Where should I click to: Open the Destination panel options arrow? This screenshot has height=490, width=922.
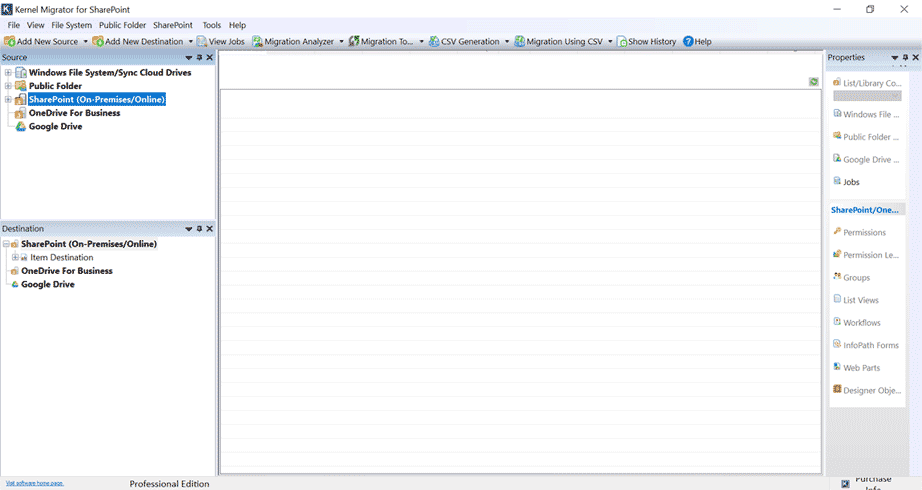pyautogui.click(x=189, y=229)
